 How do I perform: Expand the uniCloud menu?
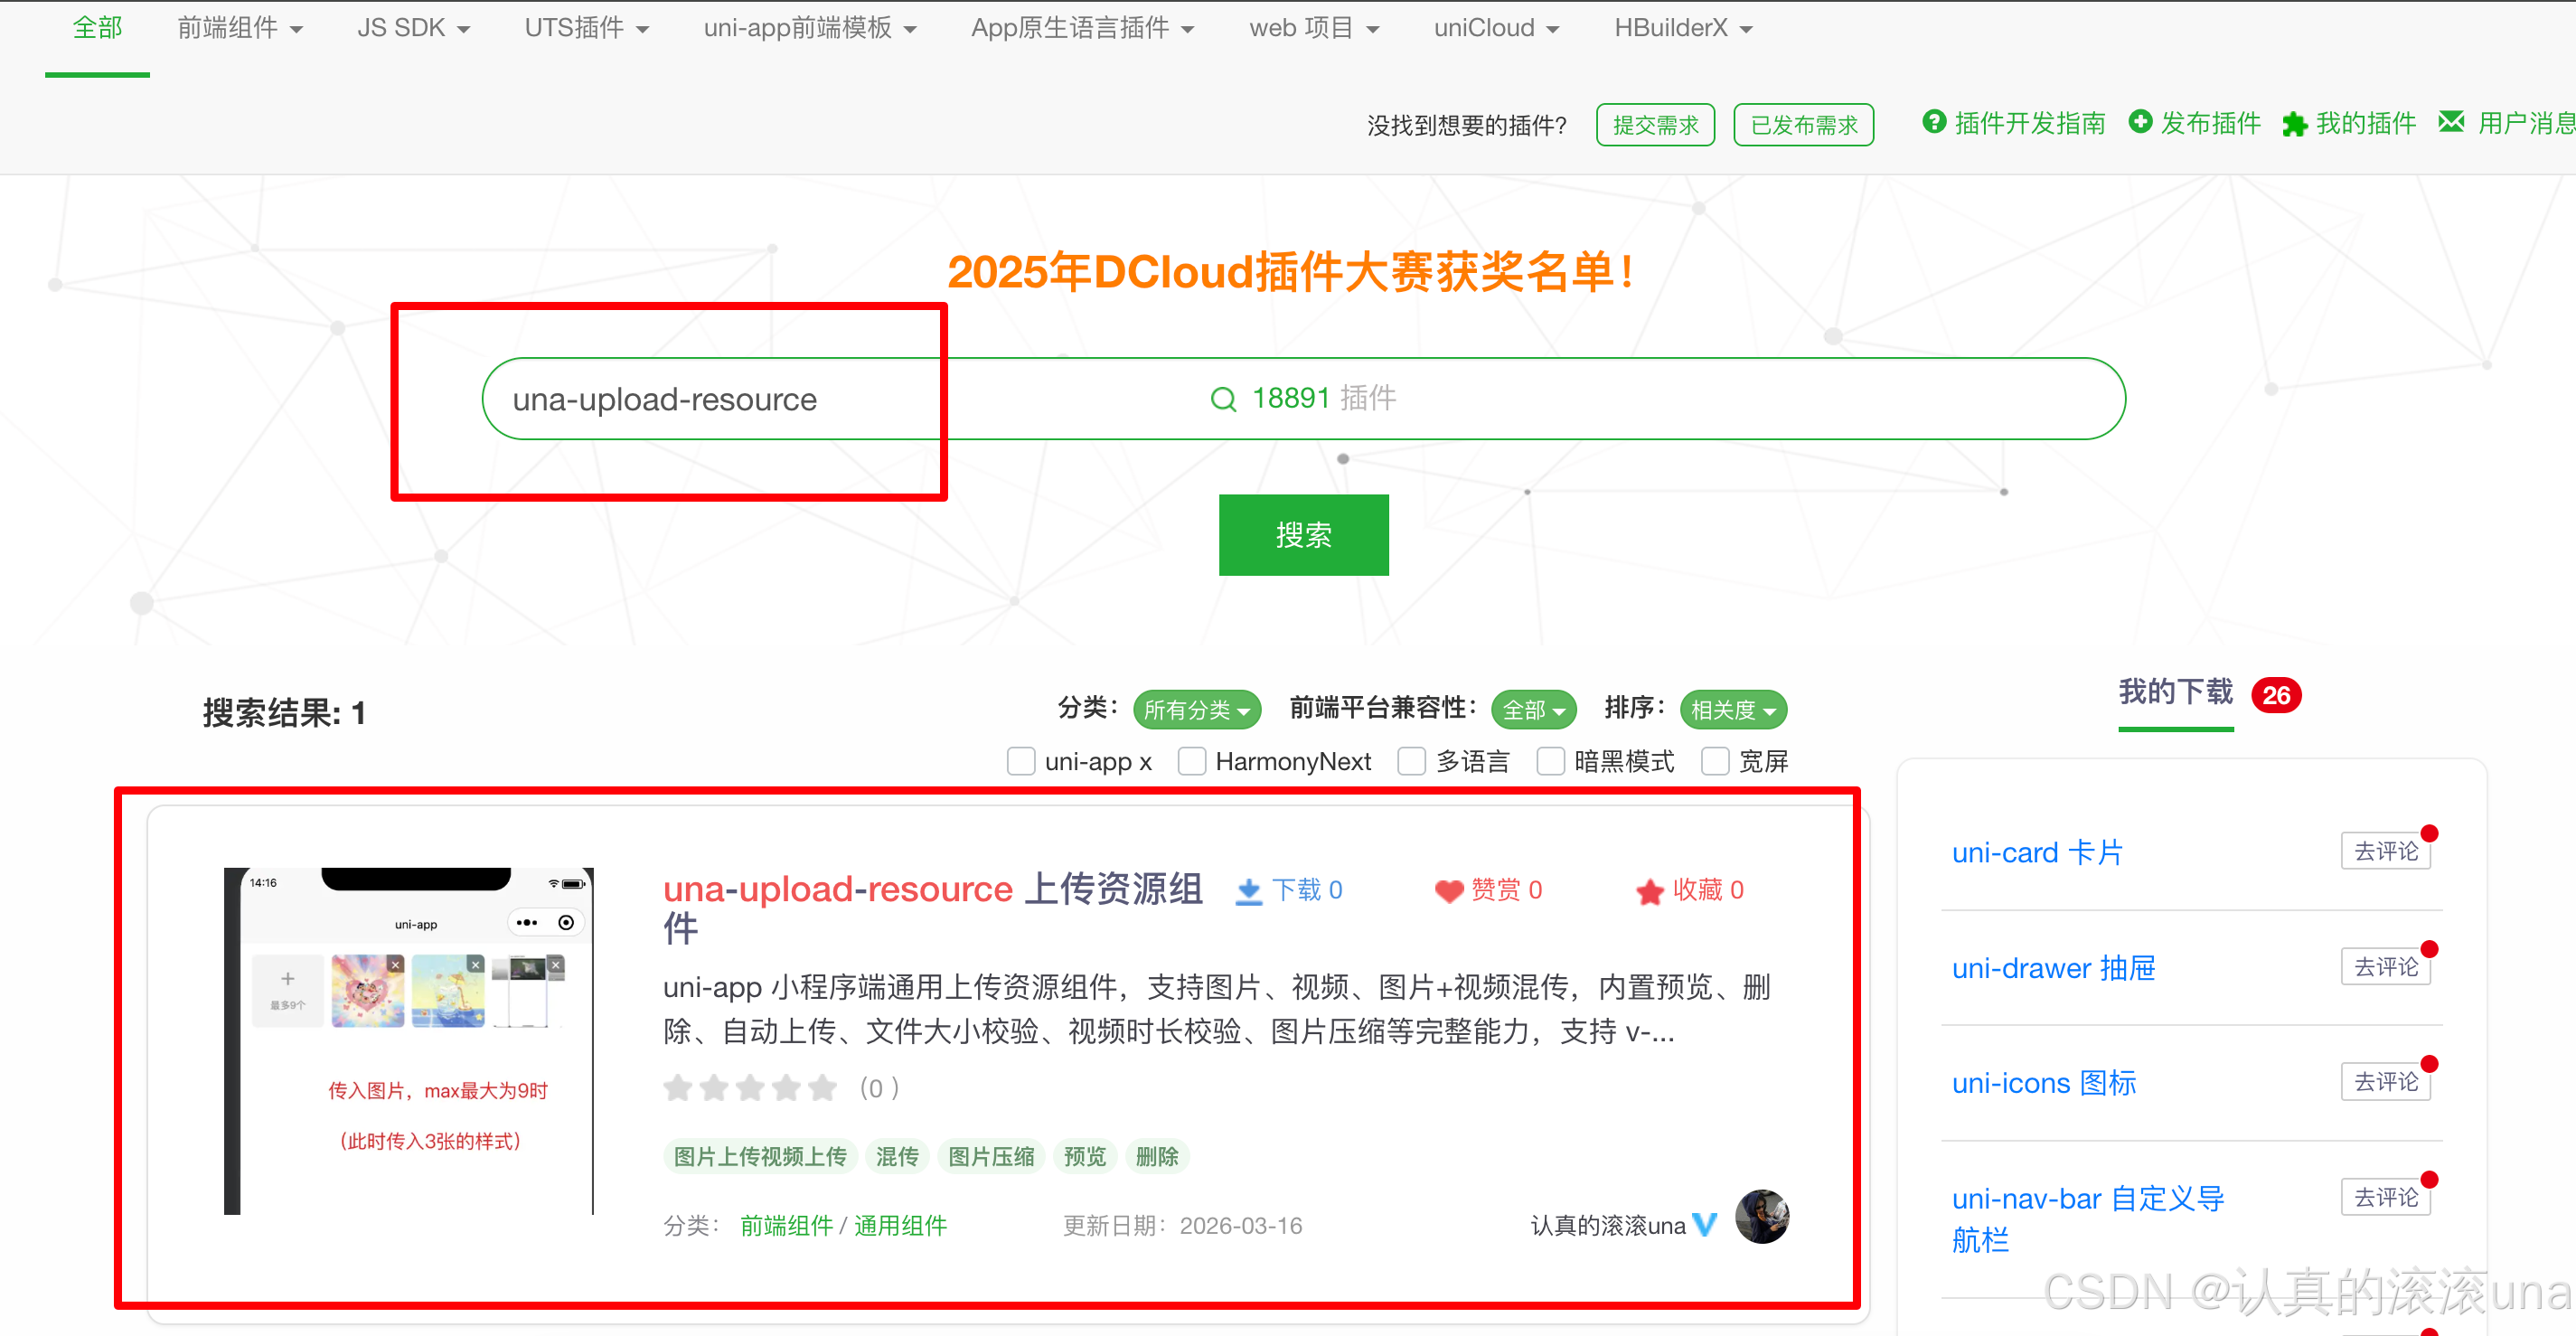(1496, 28)
